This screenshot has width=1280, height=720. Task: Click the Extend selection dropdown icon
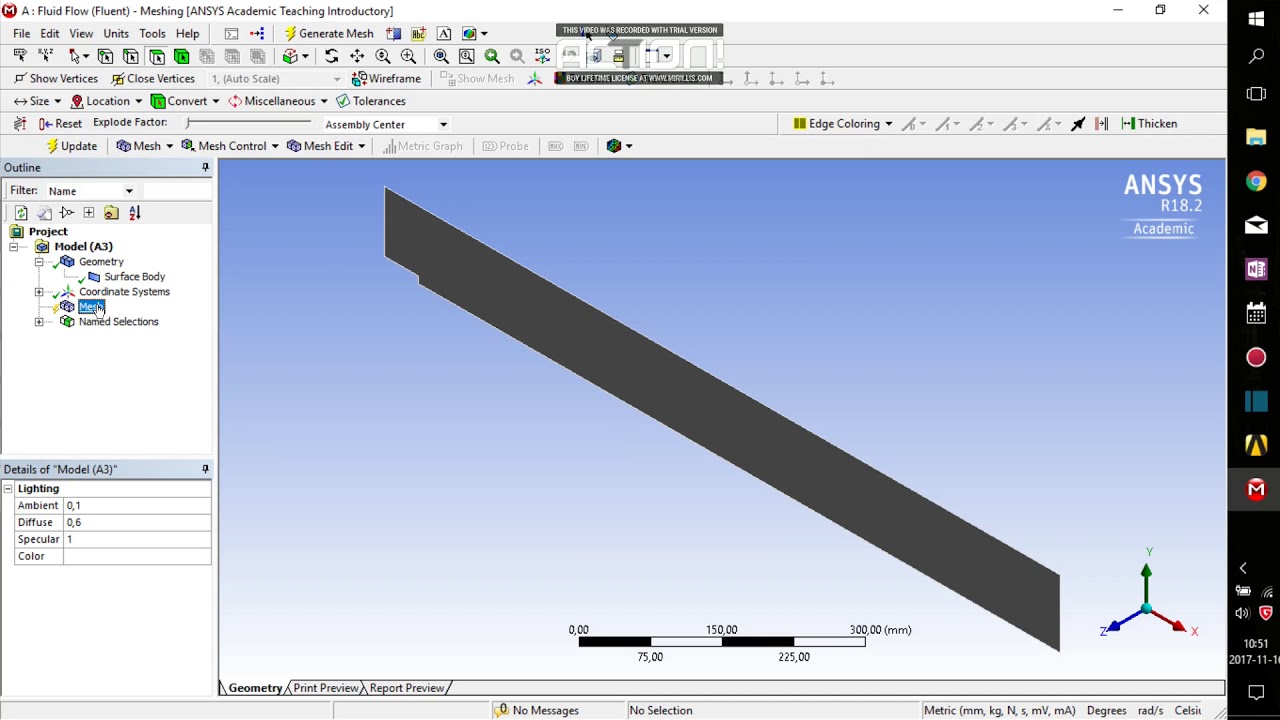coord(294,56)
